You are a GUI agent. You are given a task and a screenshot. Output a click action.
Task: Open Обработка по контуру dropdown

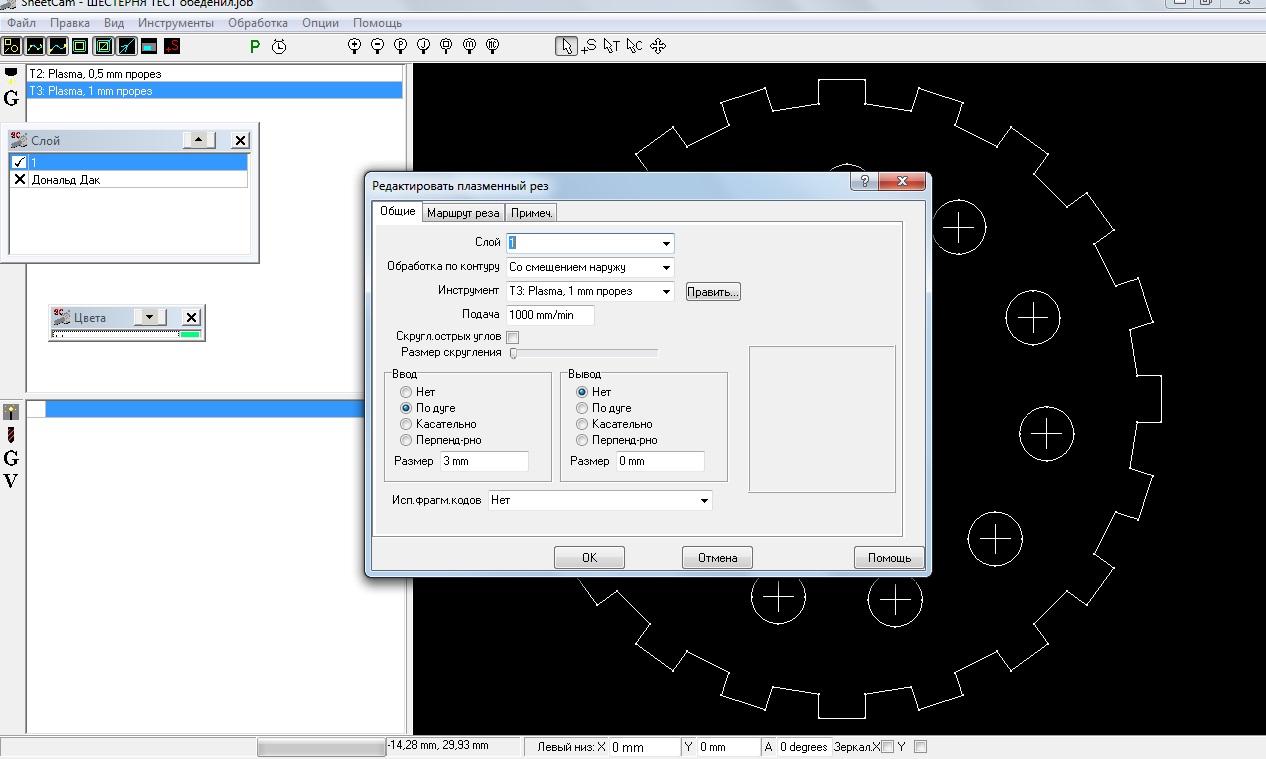[666, 267]
